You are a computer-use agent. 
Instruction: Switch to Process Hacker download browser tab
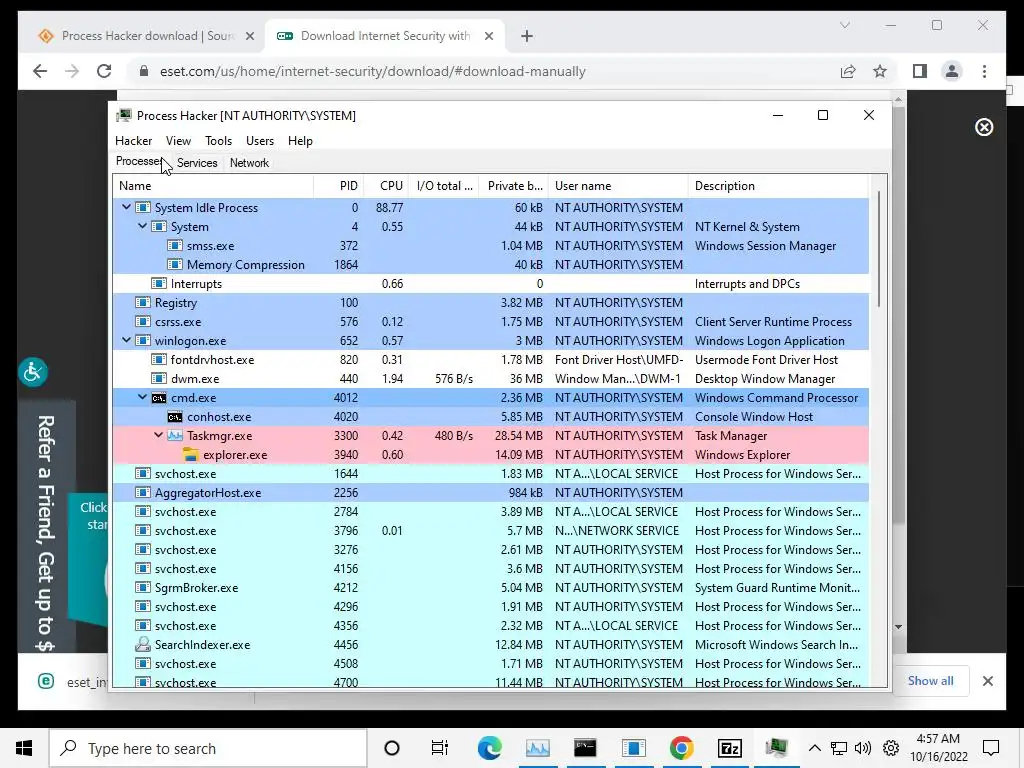click(145, 36)
